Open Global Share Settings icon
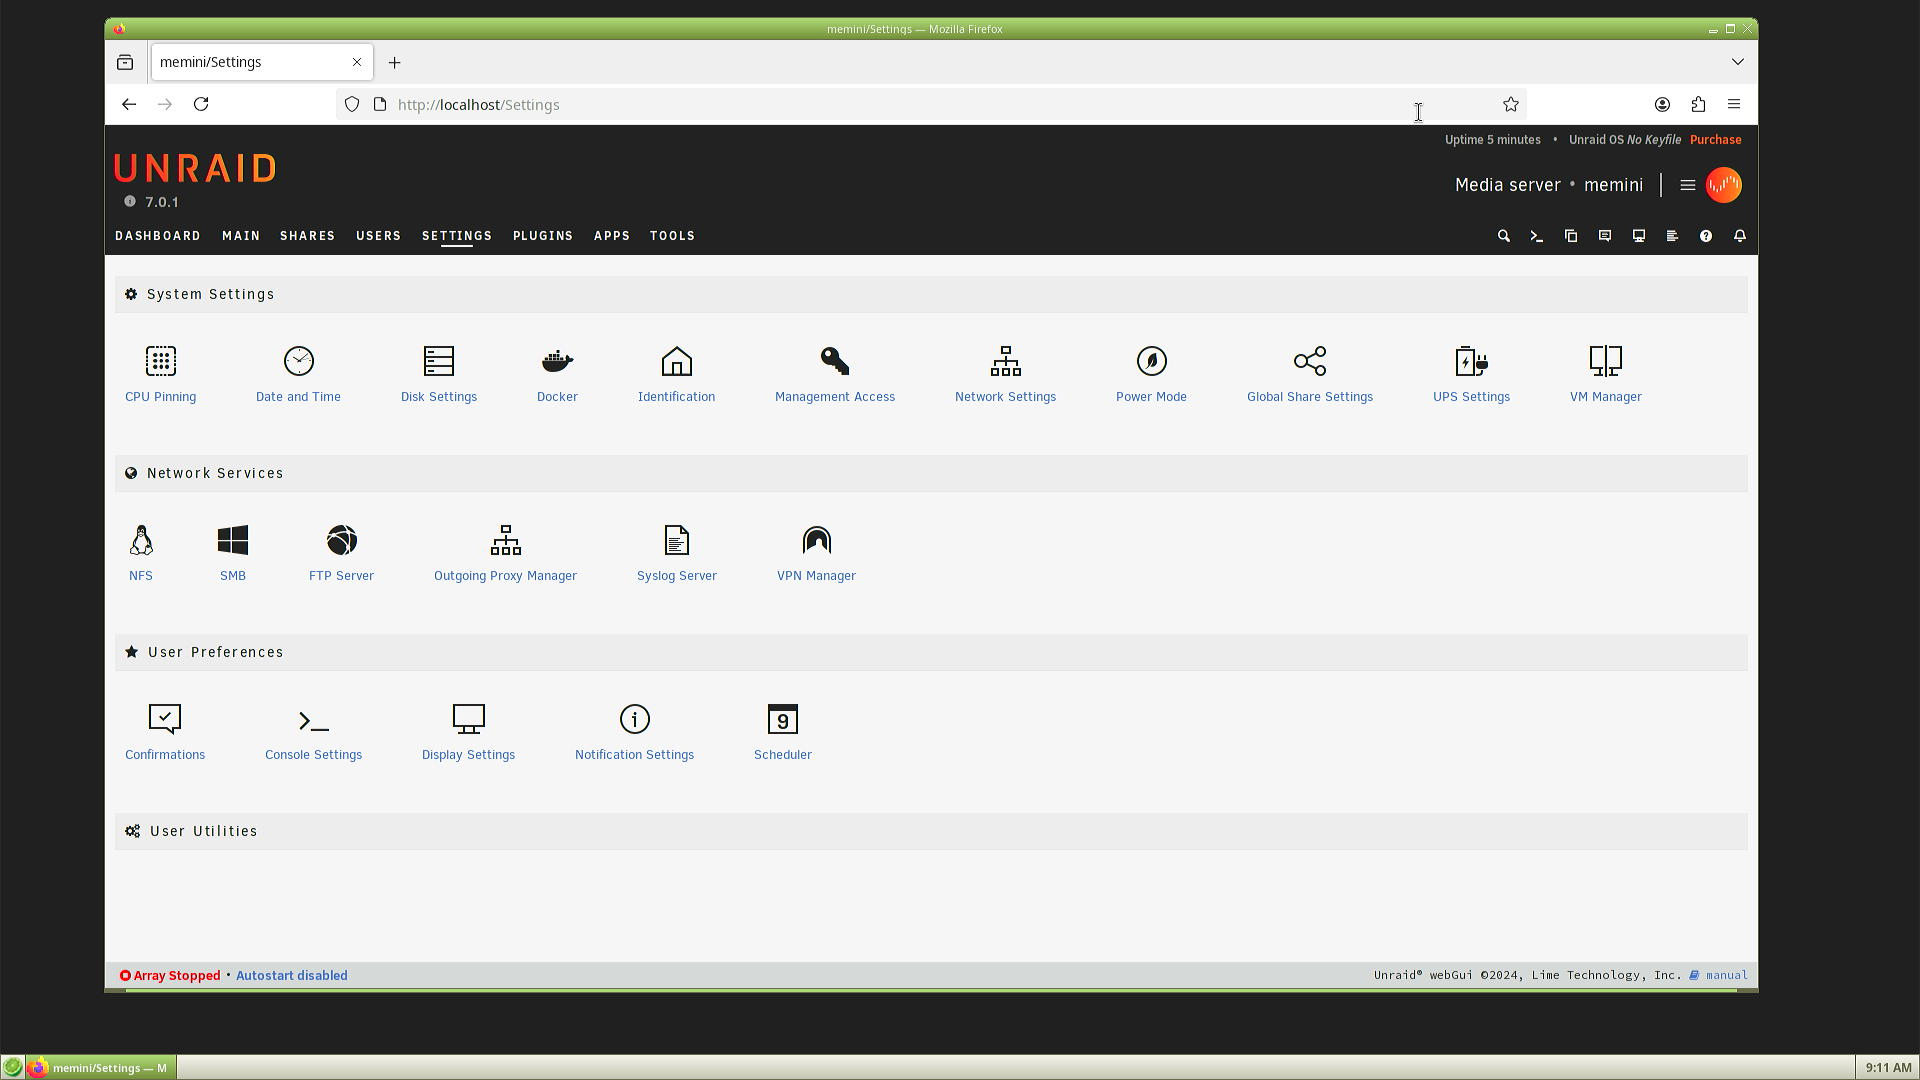Screen dimensions: 1920x1080 (x=1309, y=361)
